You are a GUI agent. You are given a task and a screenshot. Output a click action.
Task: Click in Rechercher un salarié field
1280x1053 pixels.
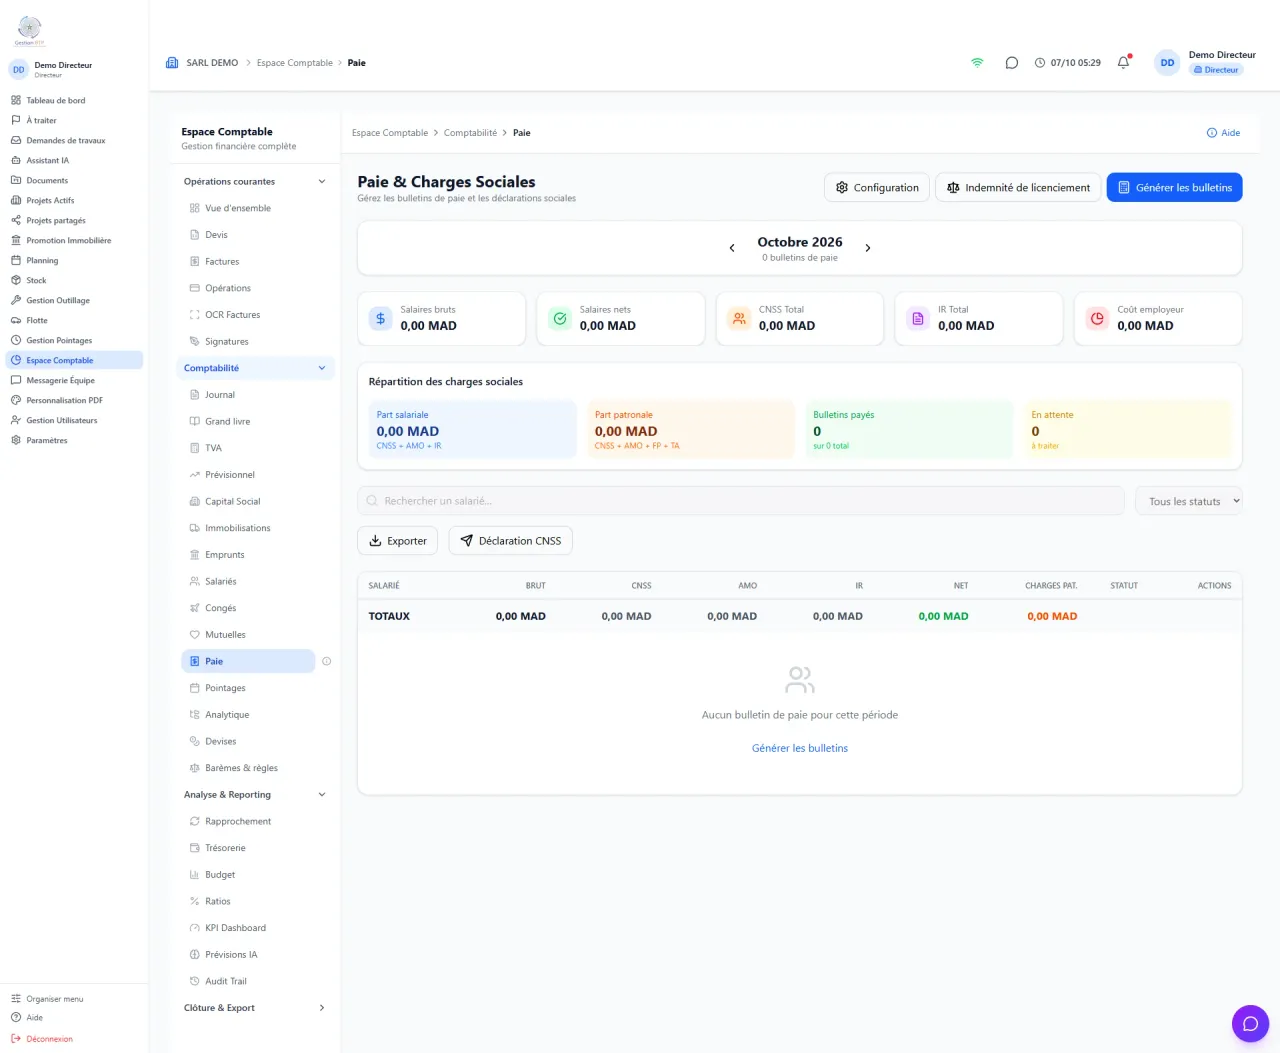coord(741,501)
